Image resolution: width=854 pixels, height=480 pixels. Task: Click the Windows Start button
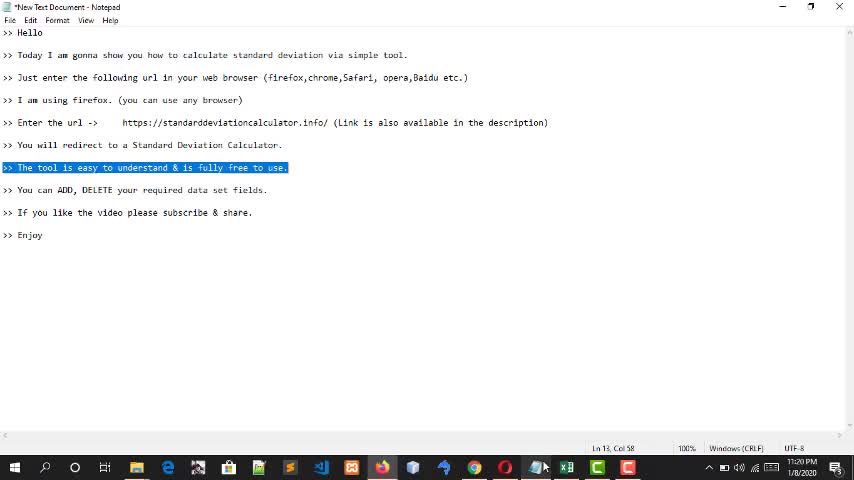click(x=14, y=467)
